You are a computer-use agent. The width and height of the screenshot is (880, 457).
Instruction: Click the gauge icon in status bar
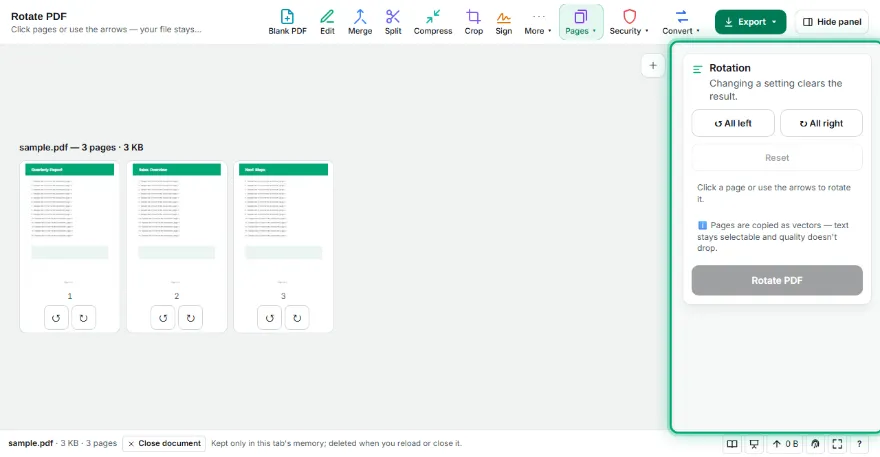(x=815, y=444)
